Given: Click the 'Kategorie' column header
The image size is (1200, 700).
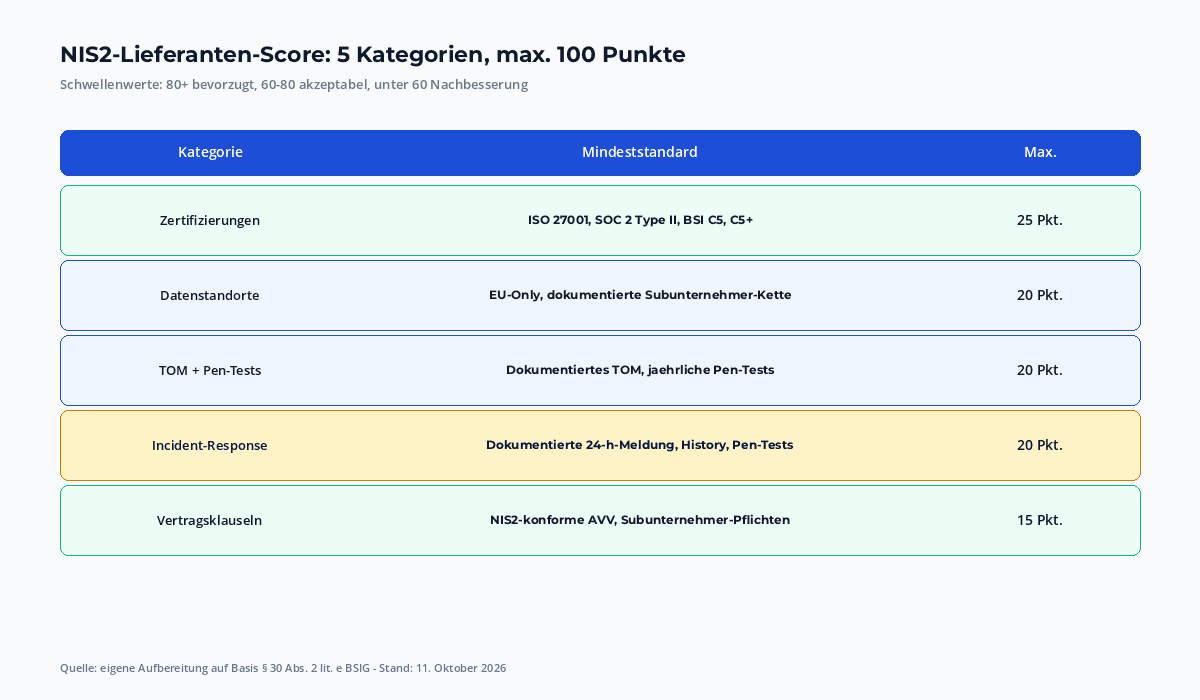Looking at the screenshot, I should coord(210,152).
